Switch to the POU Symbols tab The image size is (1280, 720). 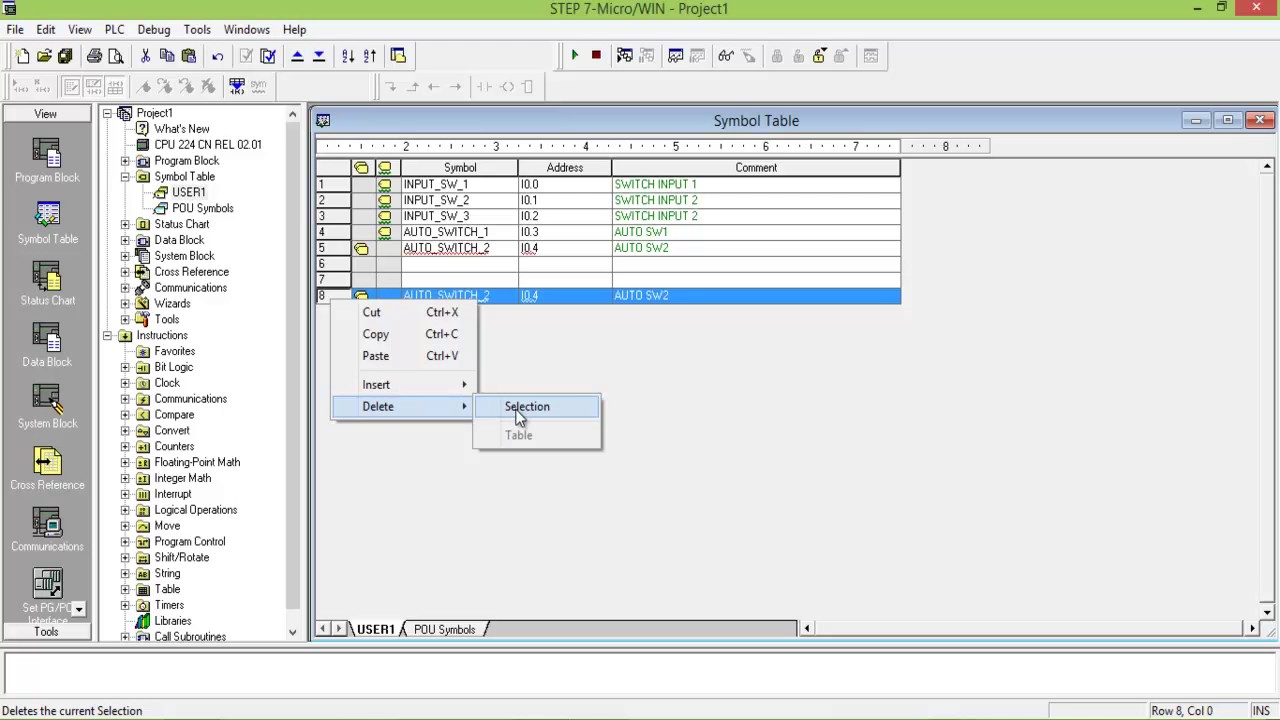click(444, 629)
